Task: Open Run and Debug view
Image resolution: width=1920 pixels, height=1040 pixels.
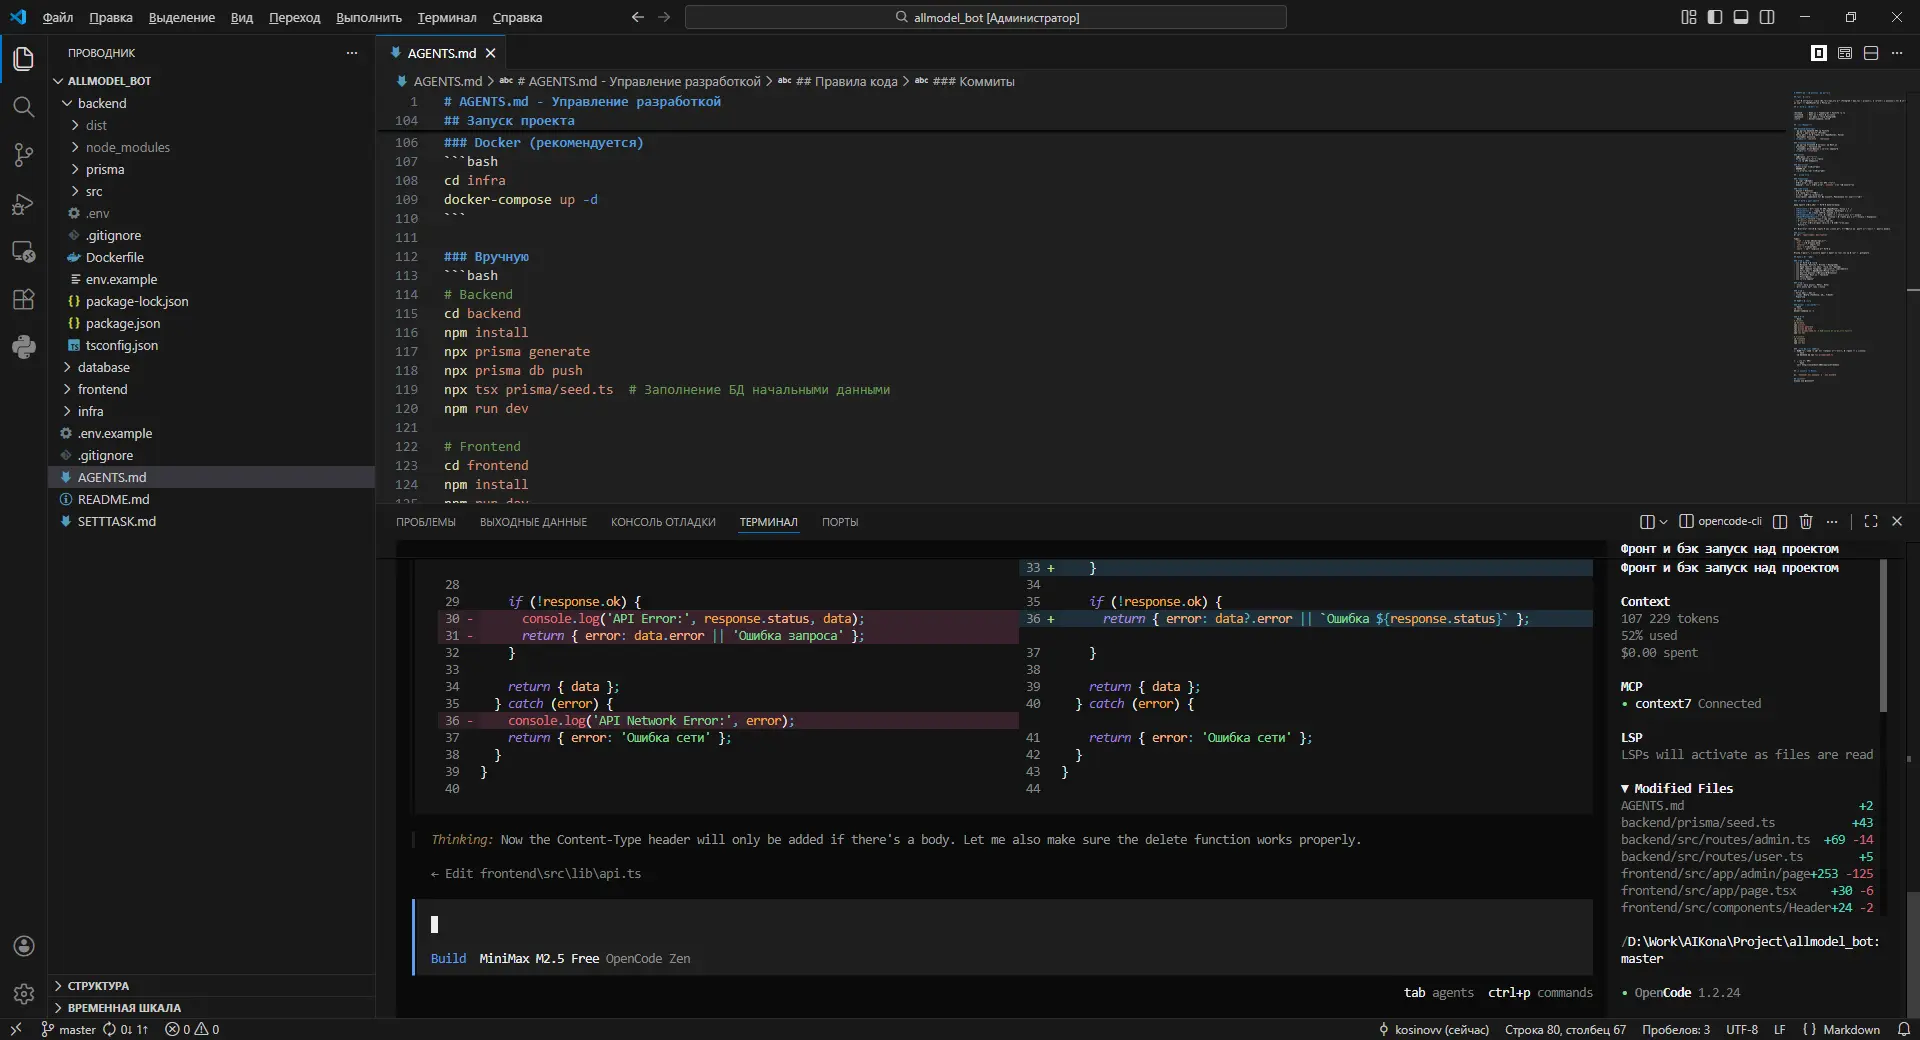Action: pyautogui.click(x=24, y=203)
